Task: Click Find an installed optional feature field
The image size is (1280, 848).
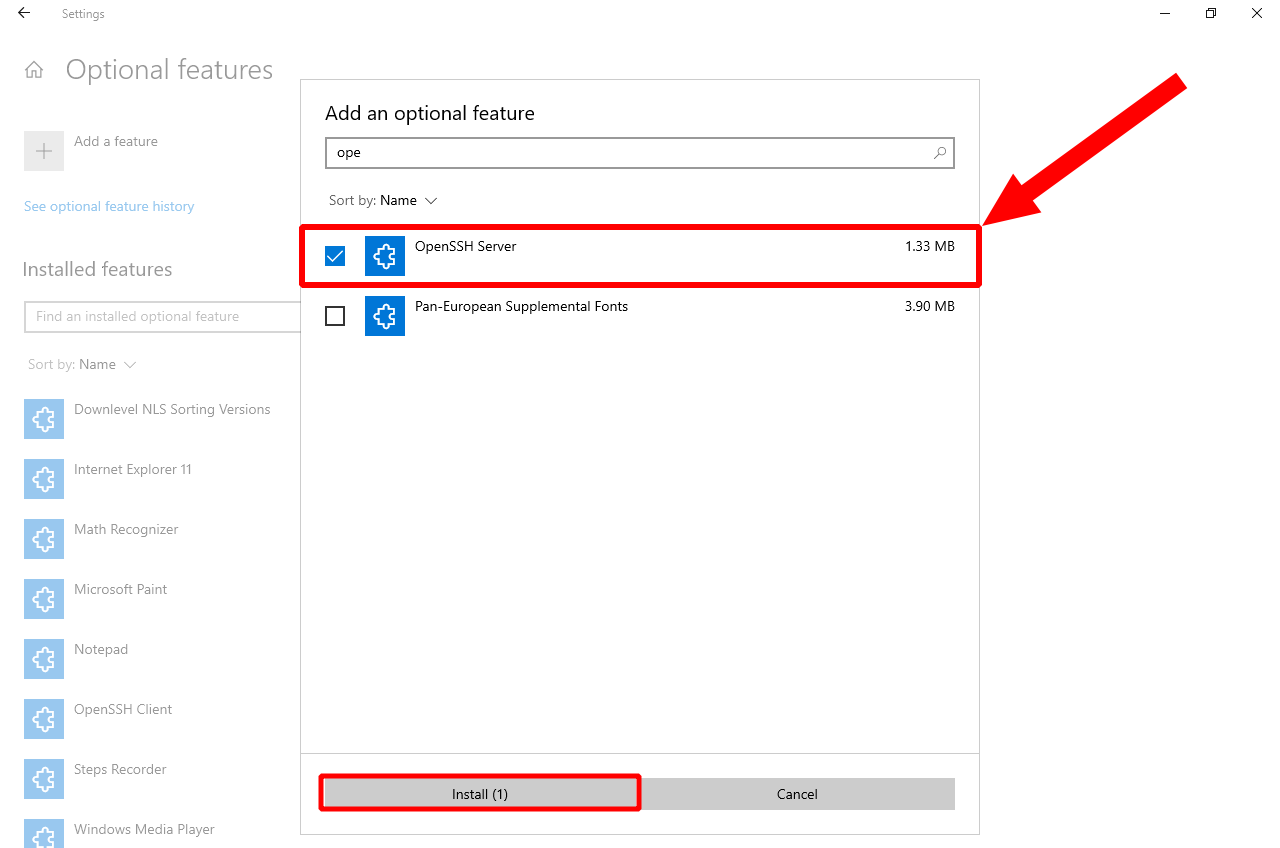Action: click(x=162, y=316)
